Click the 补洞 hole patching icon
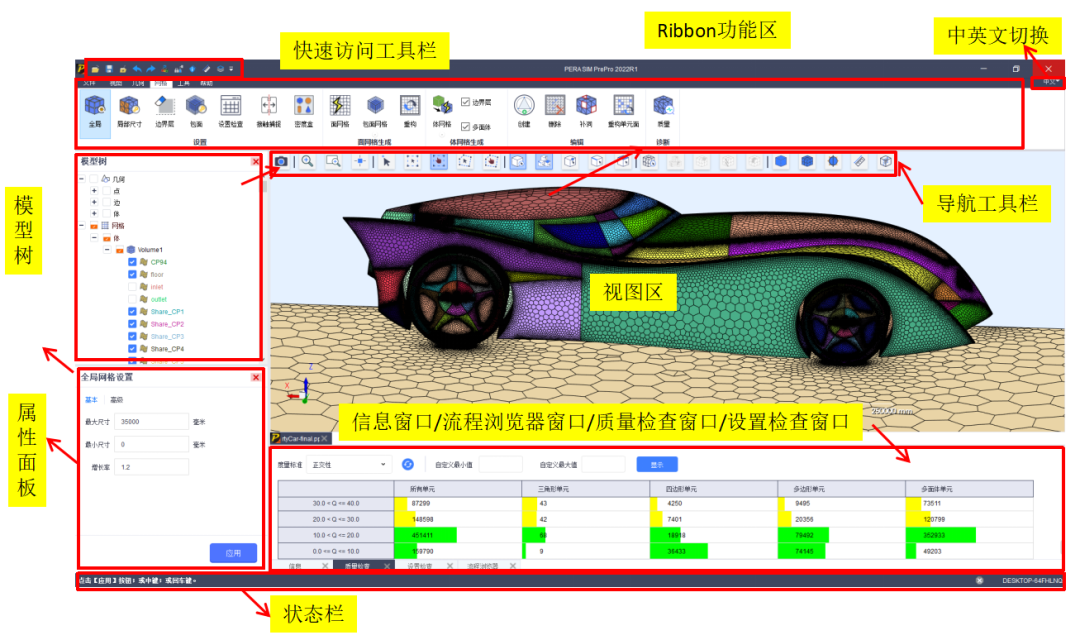 [587, 109]
